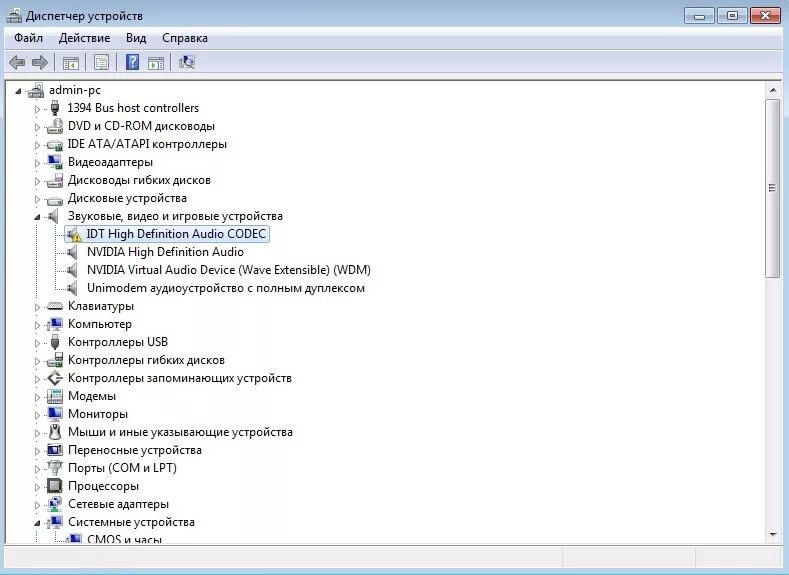Image resolution: width=789 pixels, height=575 pixels.
Task: Click the NVIDIA High Definition Audio icon
Action: tap(72, 252)
